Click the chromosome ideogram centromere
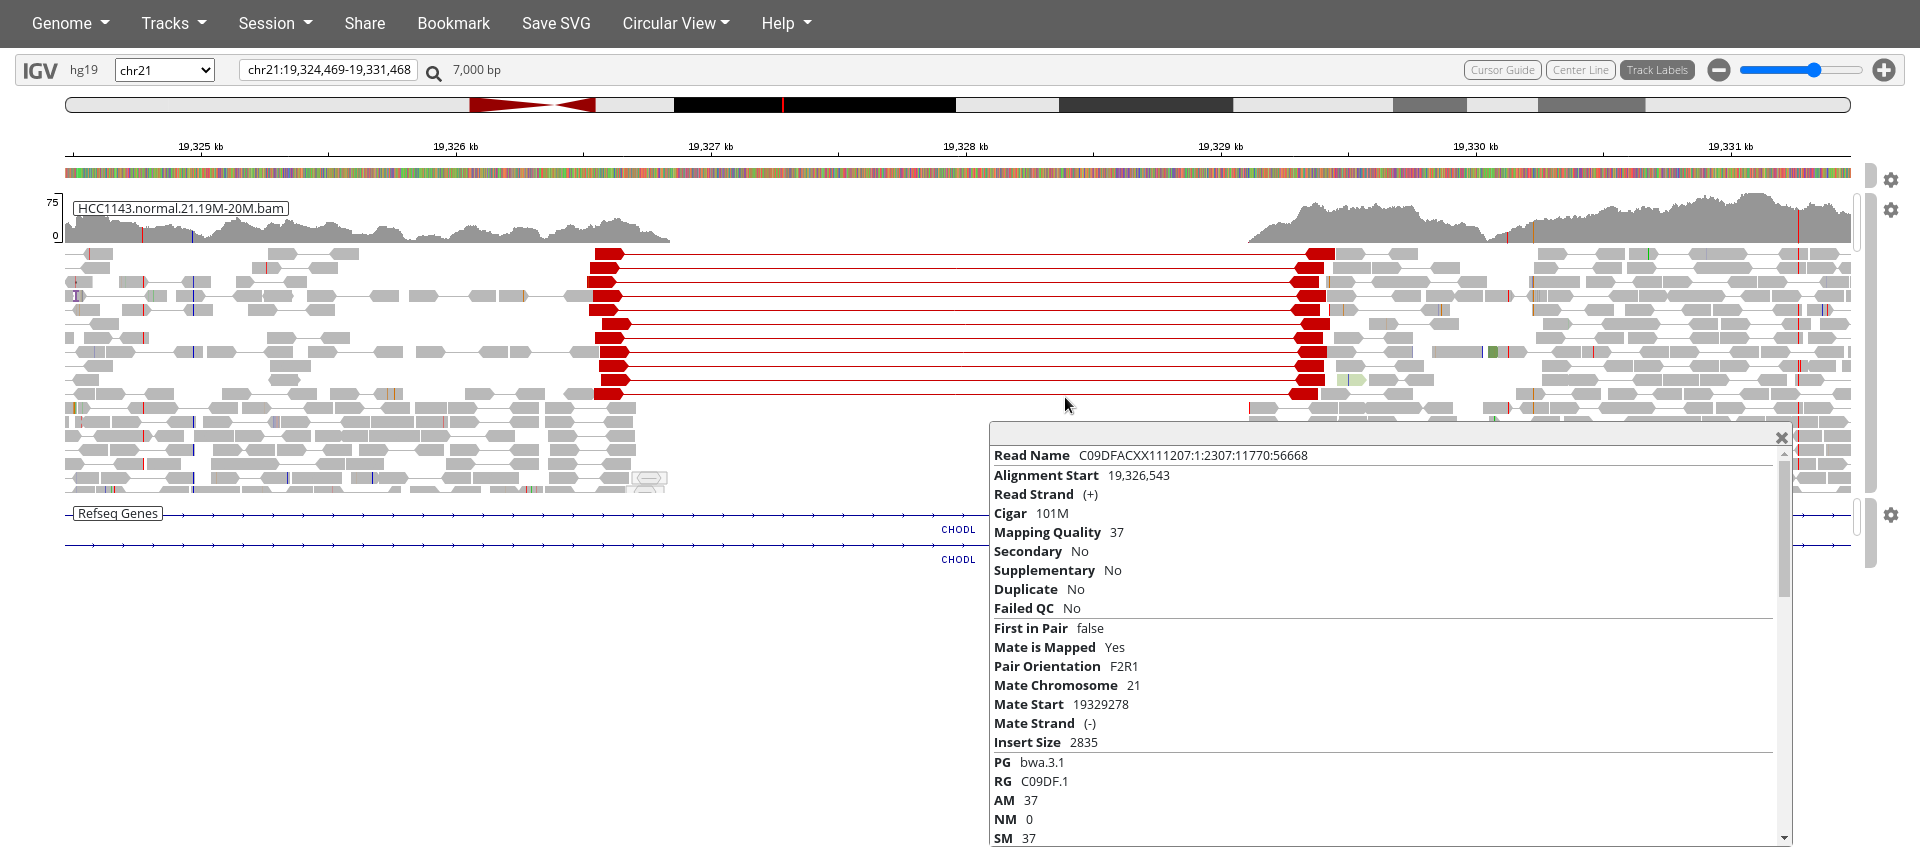Screen dimensions: 1920x847 (532, 105)
